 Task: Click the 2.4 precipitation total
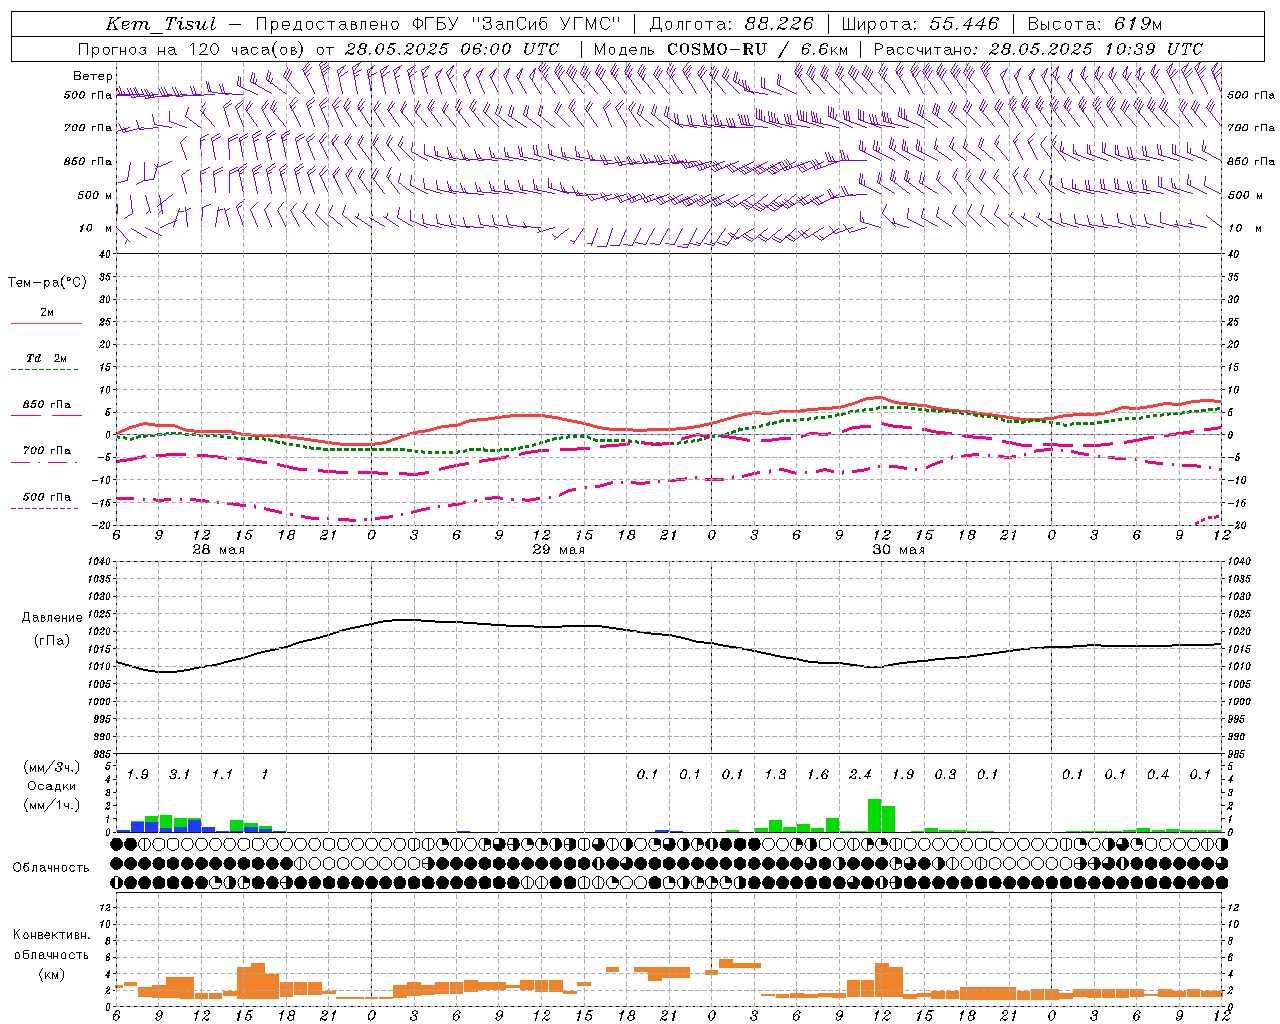[x=860, y=774]
